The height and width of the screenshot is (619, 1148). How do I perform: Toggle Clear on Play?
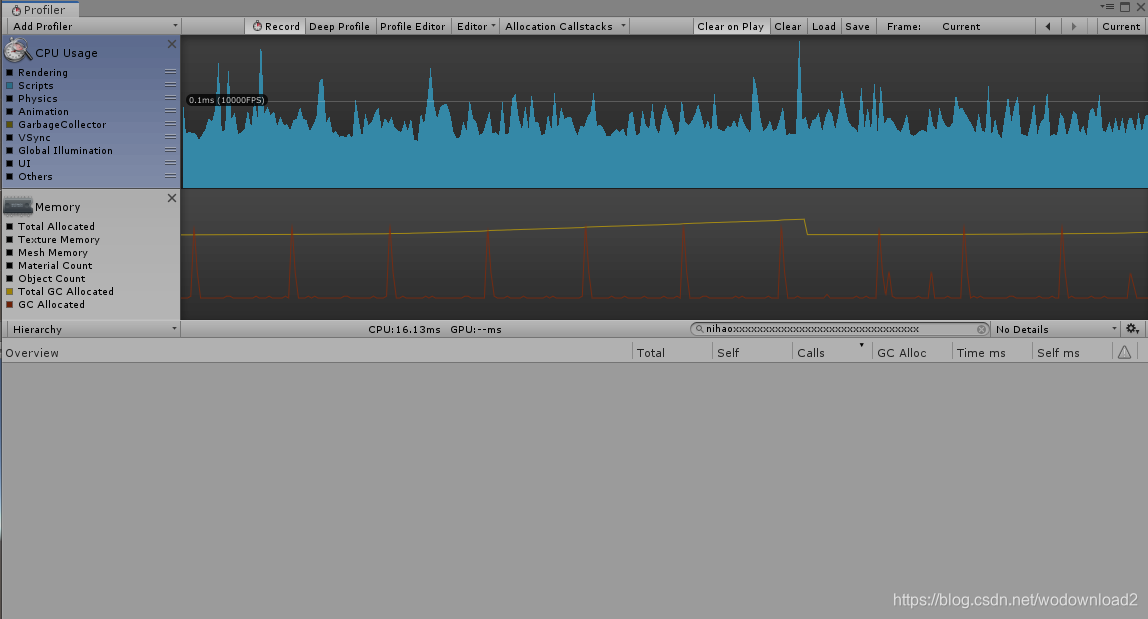(730, 26)
